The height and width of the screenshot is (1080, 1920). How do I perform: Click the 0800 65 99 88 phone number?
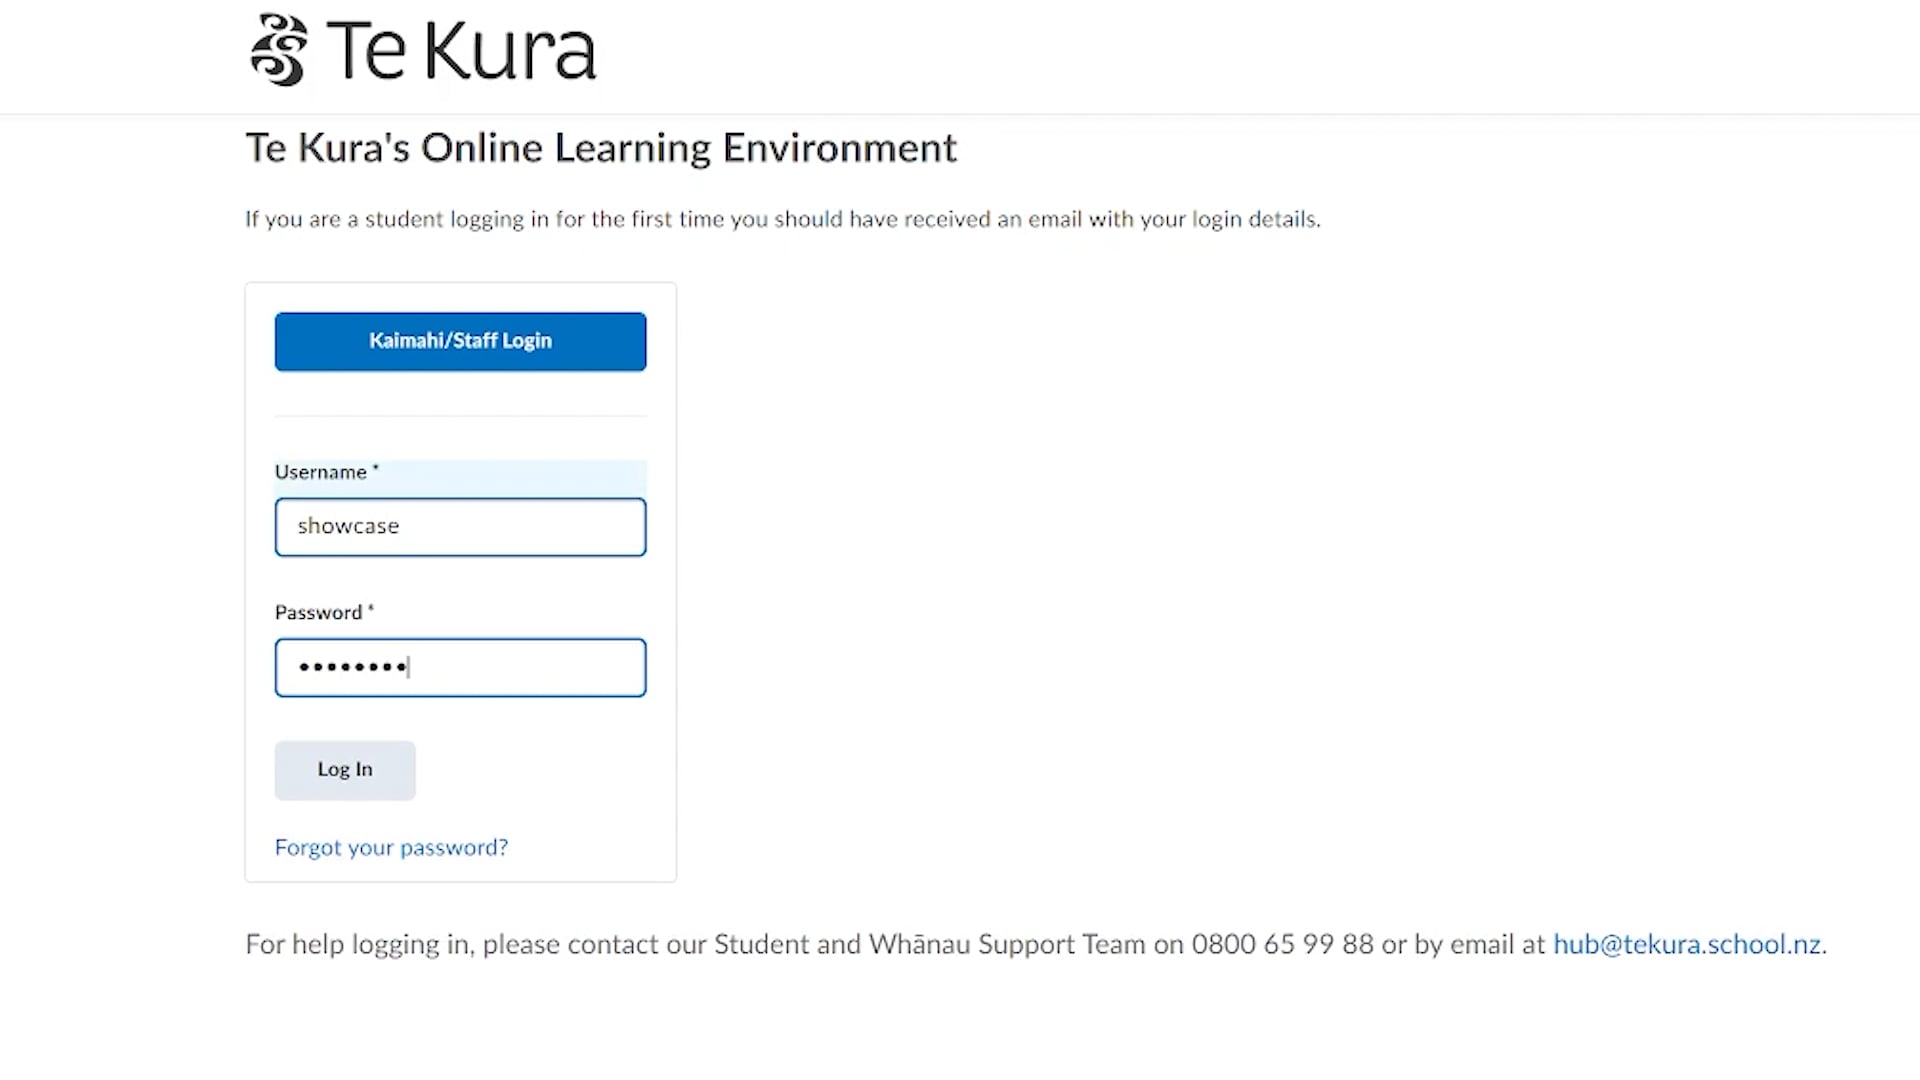(1282, 945)
